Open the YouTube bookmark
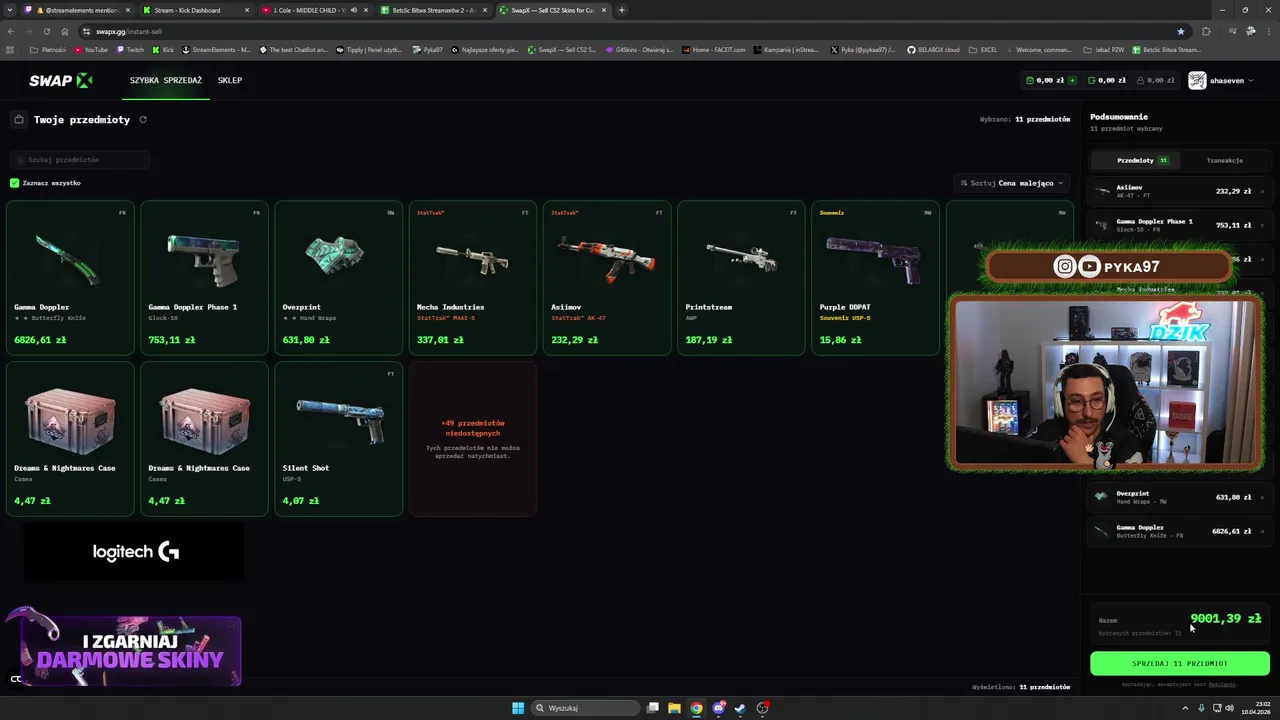The height and width of the screenshot is (720, 1280). tap(91, 50)
